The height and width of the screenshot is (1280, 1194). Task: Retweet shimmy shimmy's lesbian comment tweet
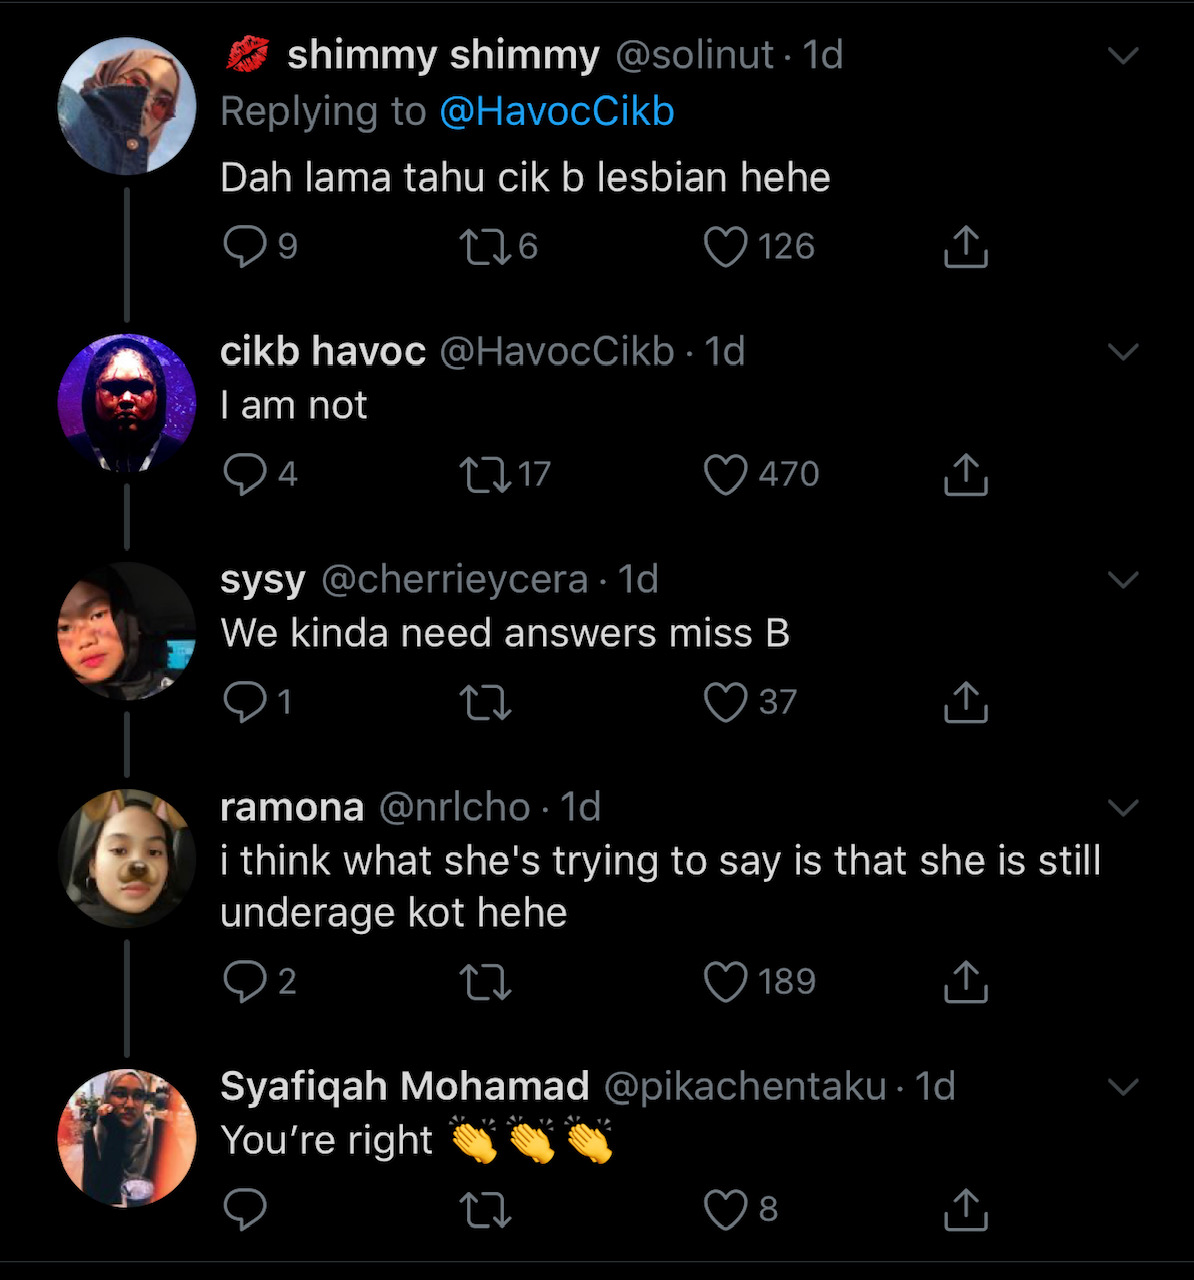click(x=485, y=246)
